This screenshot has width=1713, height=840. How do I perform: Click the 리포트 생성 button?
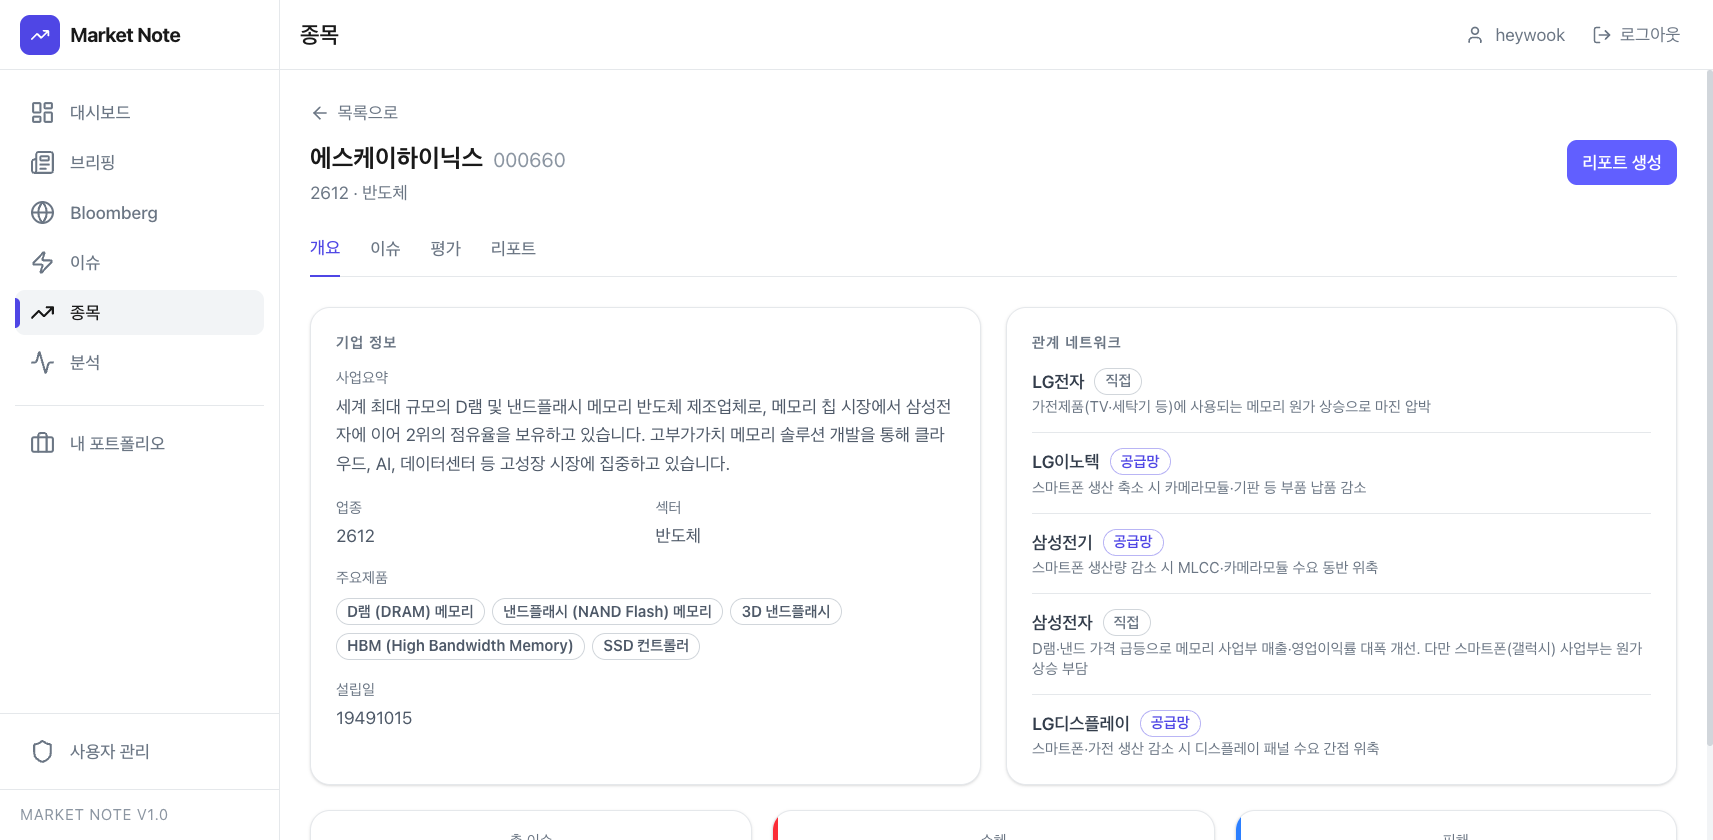(1621, 162)
